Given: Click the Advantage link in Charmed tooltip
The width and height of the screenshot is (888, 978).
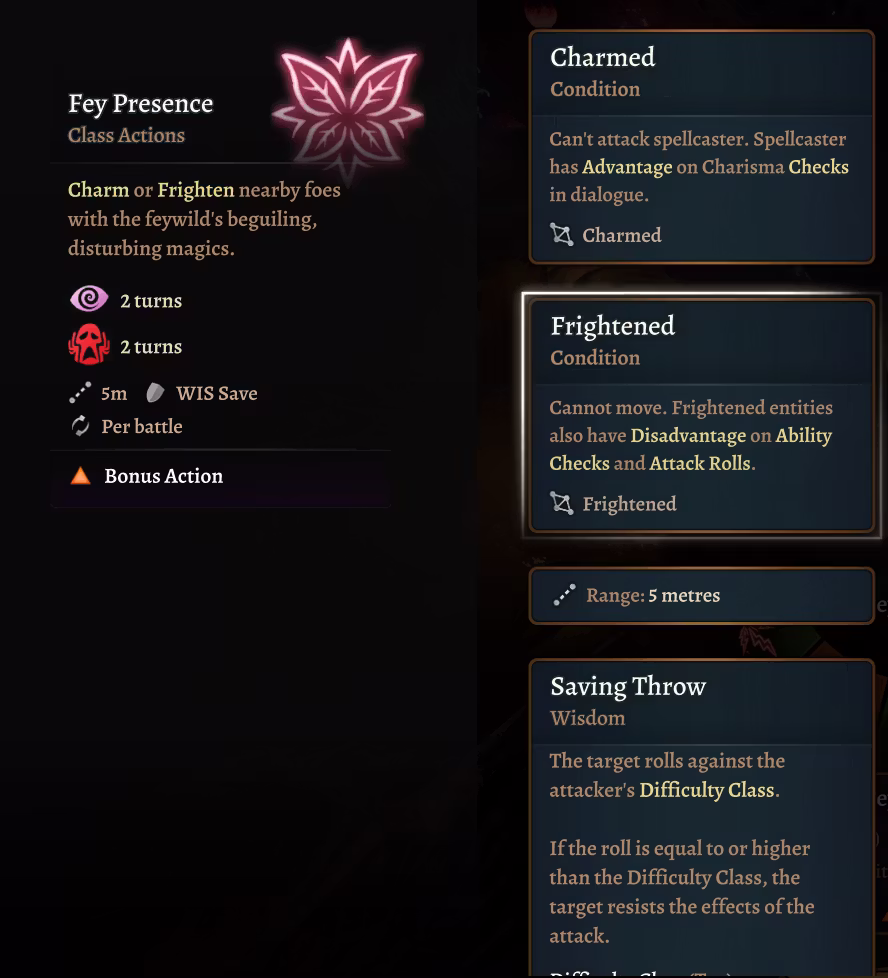Looking at the screenshot, I should (628, 167).
